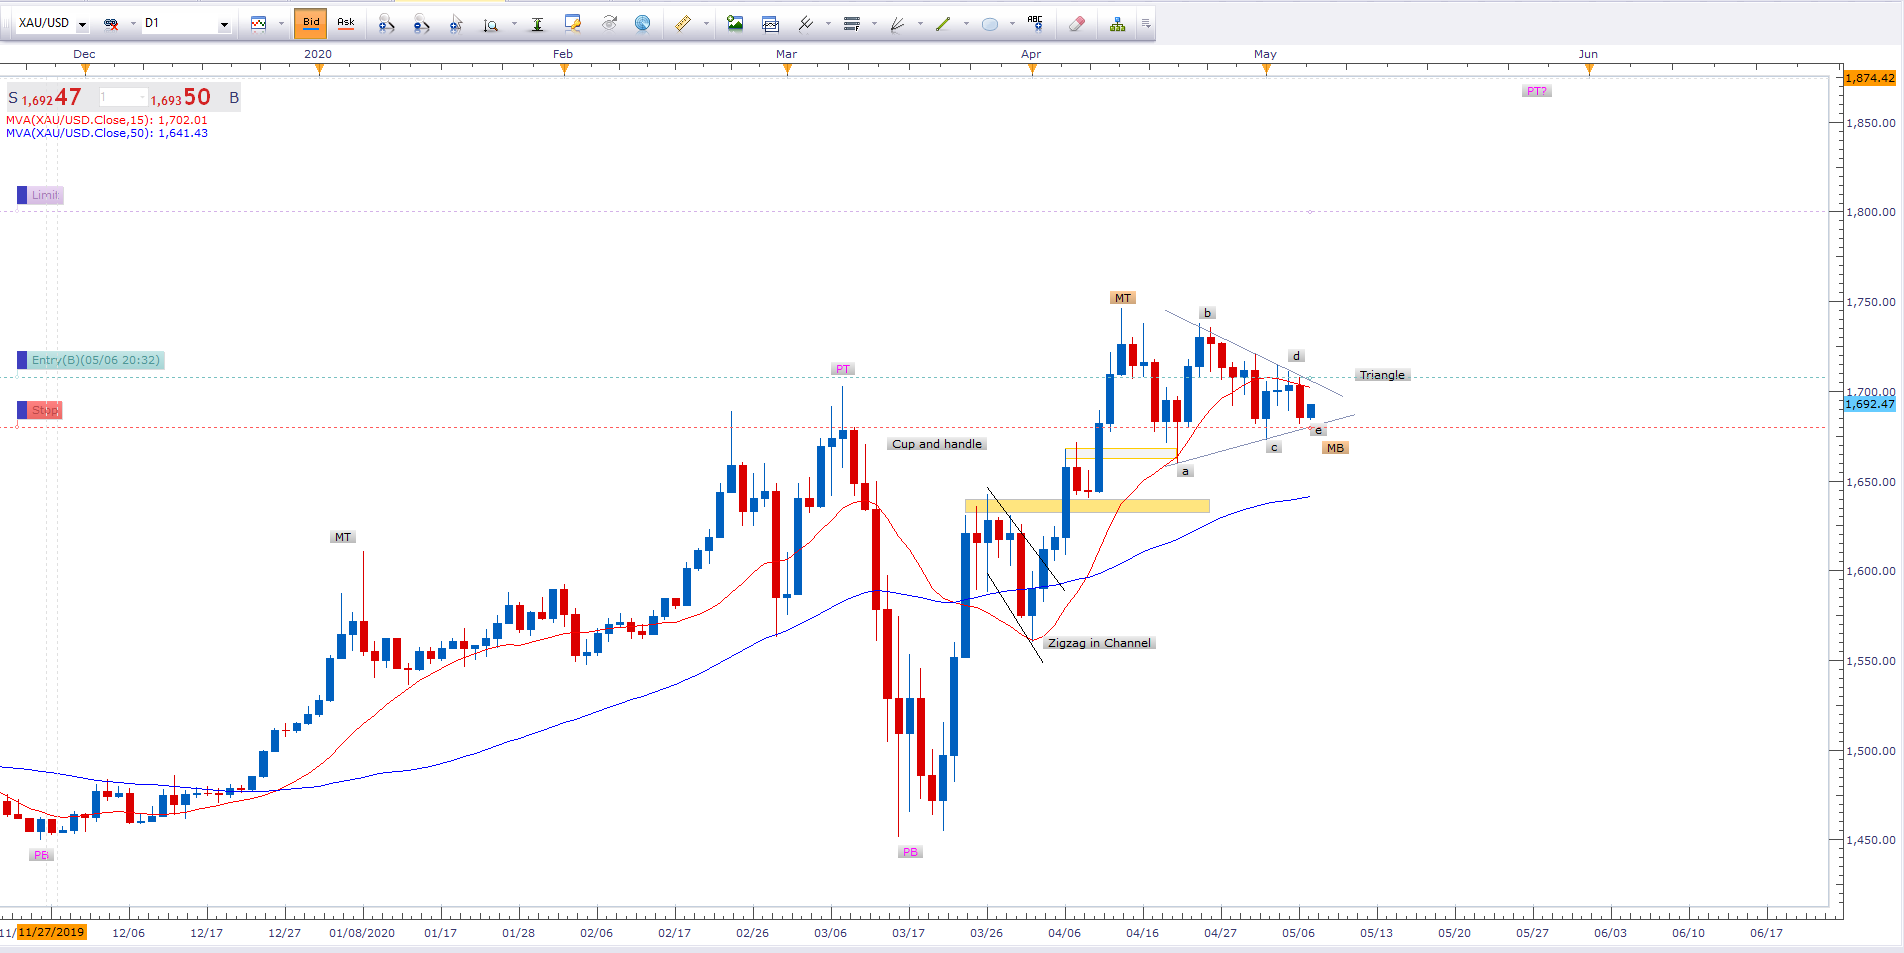Select the ellipse shape drawing tool
Image resolution: width=1904 pixels, height=953 pixels.
pyautogui.click(x=990, y=23)
